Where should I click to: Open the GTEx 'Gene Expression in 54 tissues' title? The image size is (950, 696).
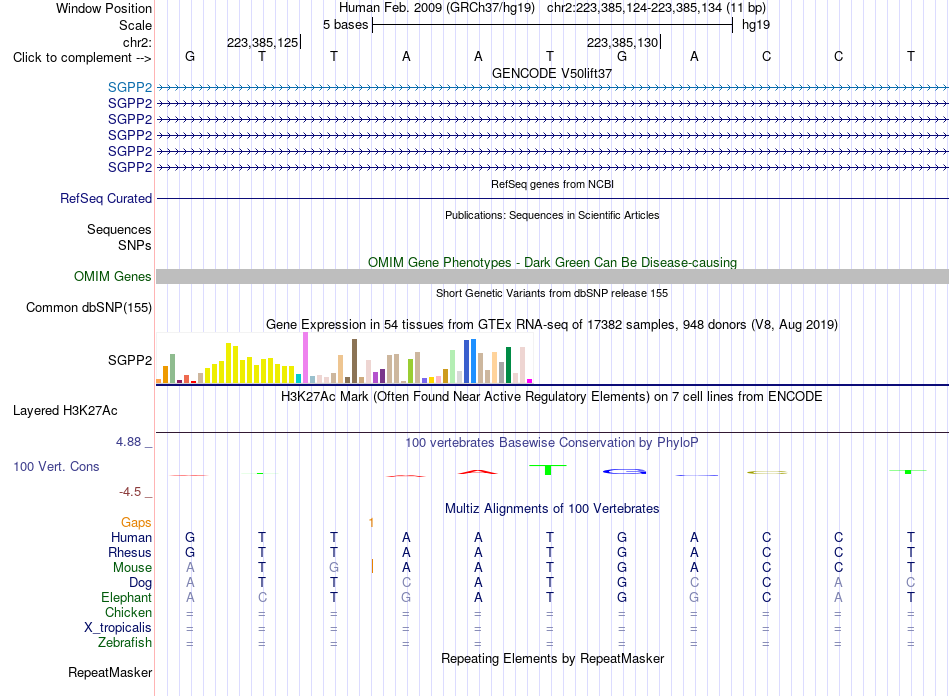point(552,325)
